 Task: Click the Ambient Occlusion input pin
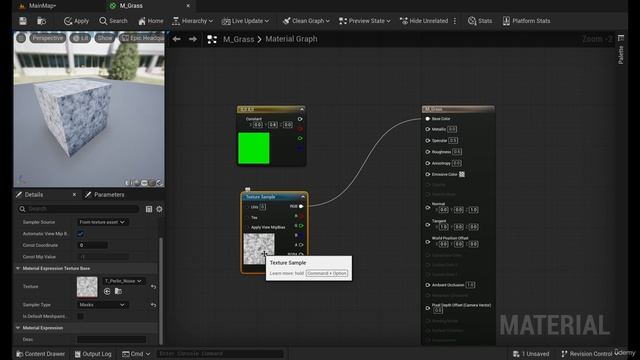click(x=428, y=285)
